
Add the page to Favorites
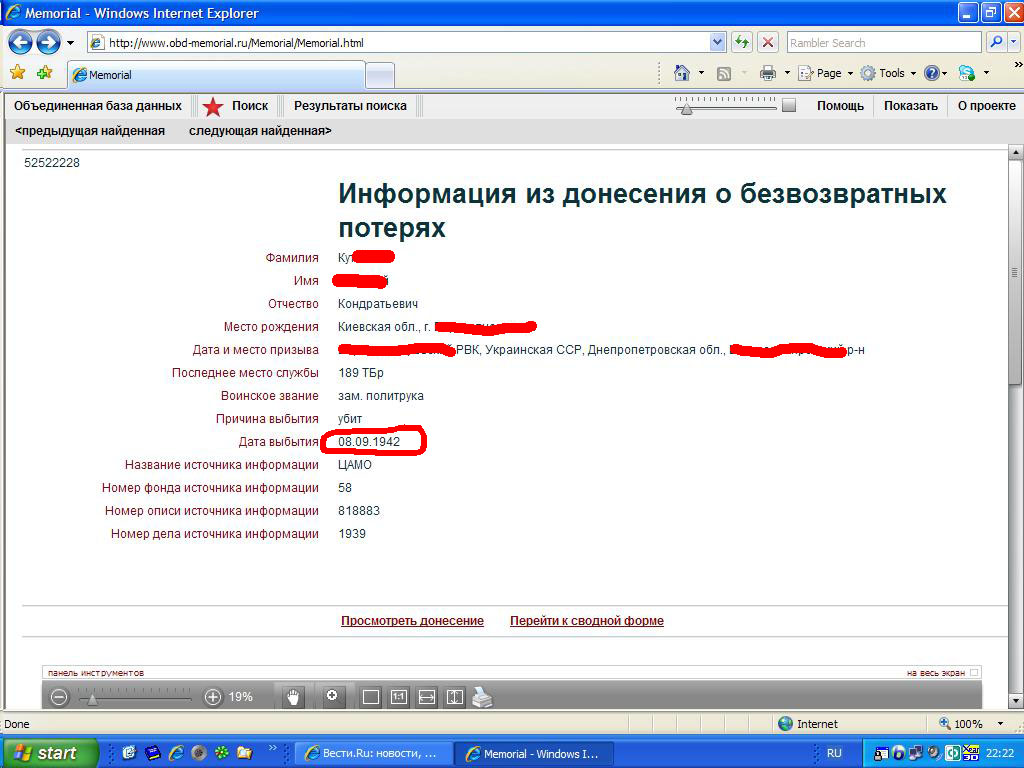pos(44,72)
